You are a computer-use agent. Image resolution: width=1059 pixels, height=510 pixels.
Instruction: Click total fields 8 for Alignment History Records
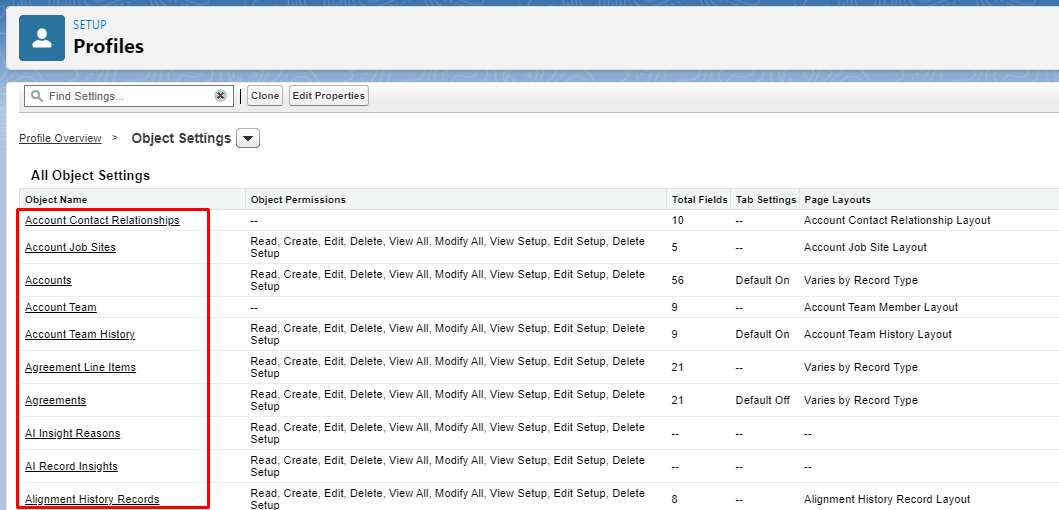pos(675,500)
